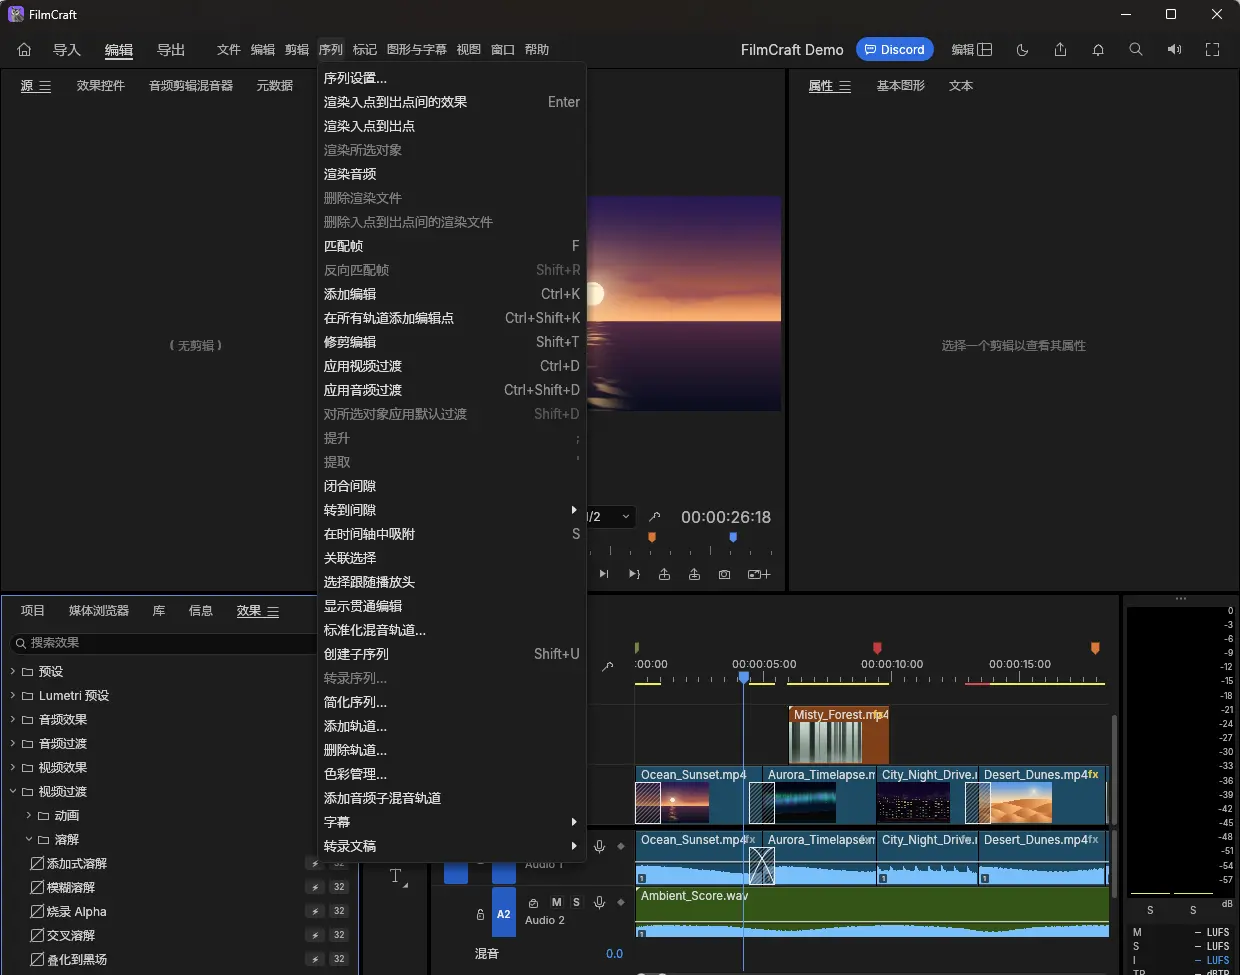Open the 转到间隙 submenu
Image resolution: width=1240 pixels, height=975 pixels.
pos(451,510)
